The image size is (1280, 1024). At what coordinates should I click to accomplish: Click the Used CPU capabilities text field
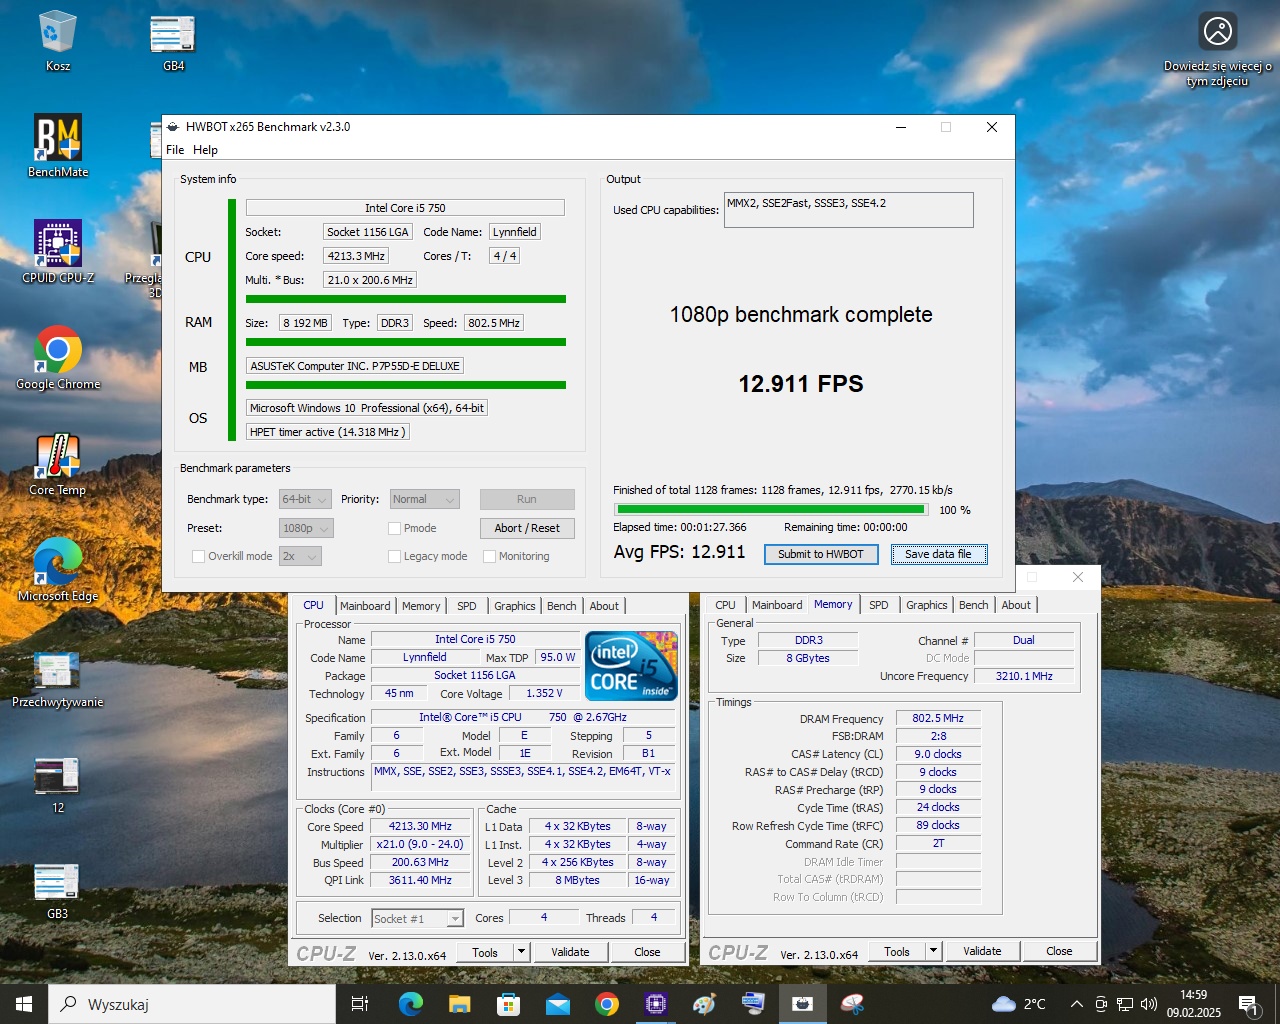coord(848,210)
